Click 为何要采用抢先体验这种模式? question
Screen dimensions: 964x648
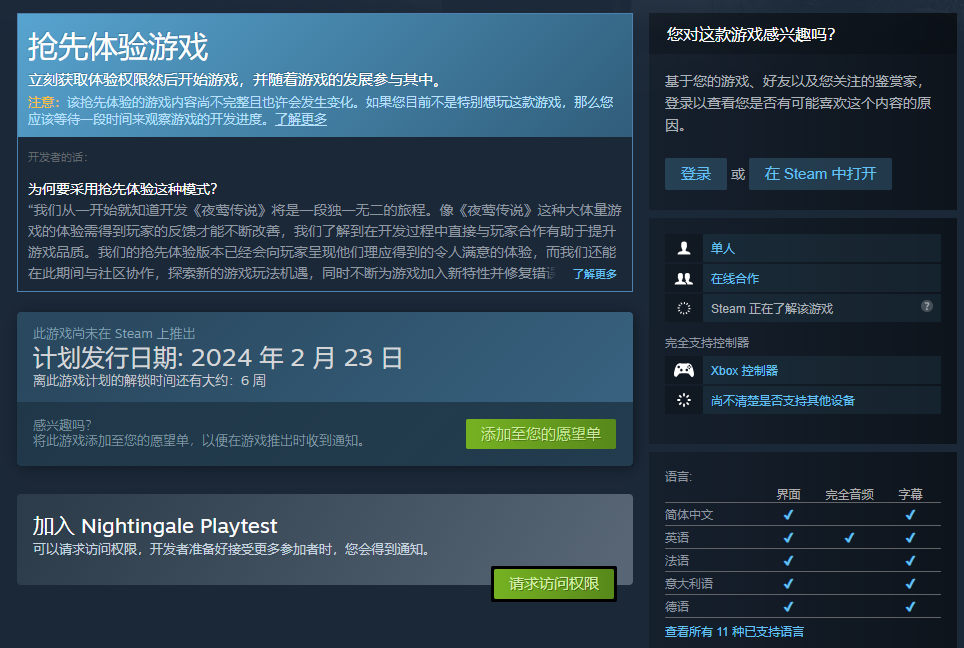point(122,189)
